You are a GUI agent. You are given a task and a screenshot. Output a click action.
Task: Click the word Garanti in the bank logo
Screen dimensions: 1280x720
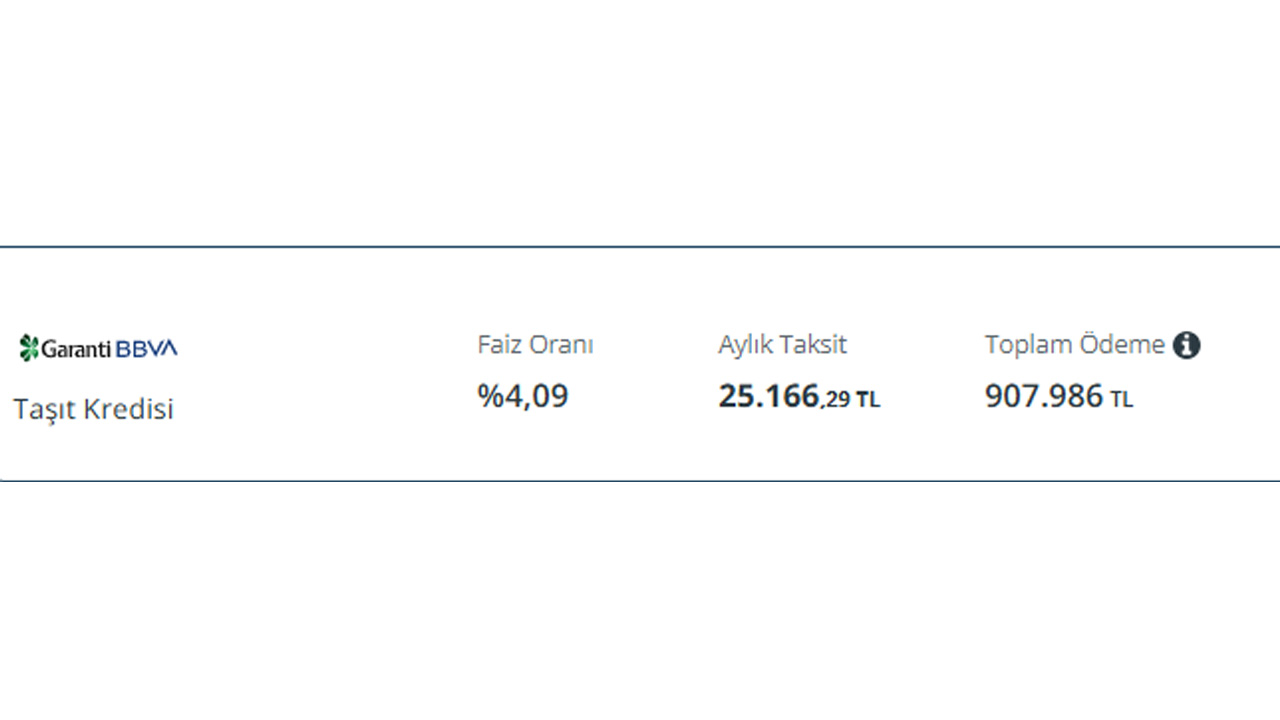[76, 349]
